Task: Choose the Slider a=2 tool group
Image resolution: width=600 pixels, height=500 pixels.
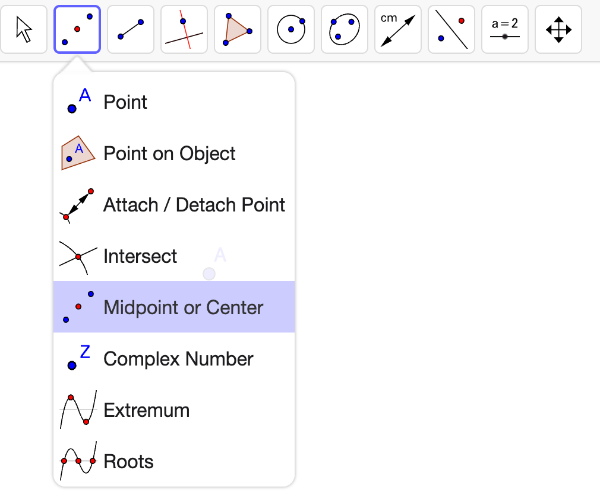Action: click(505, 29)
